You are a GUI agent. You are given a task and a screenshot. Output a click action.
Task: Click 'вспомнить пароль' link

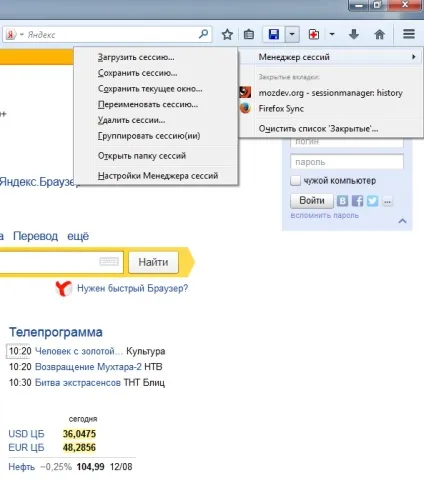point(324,215)
